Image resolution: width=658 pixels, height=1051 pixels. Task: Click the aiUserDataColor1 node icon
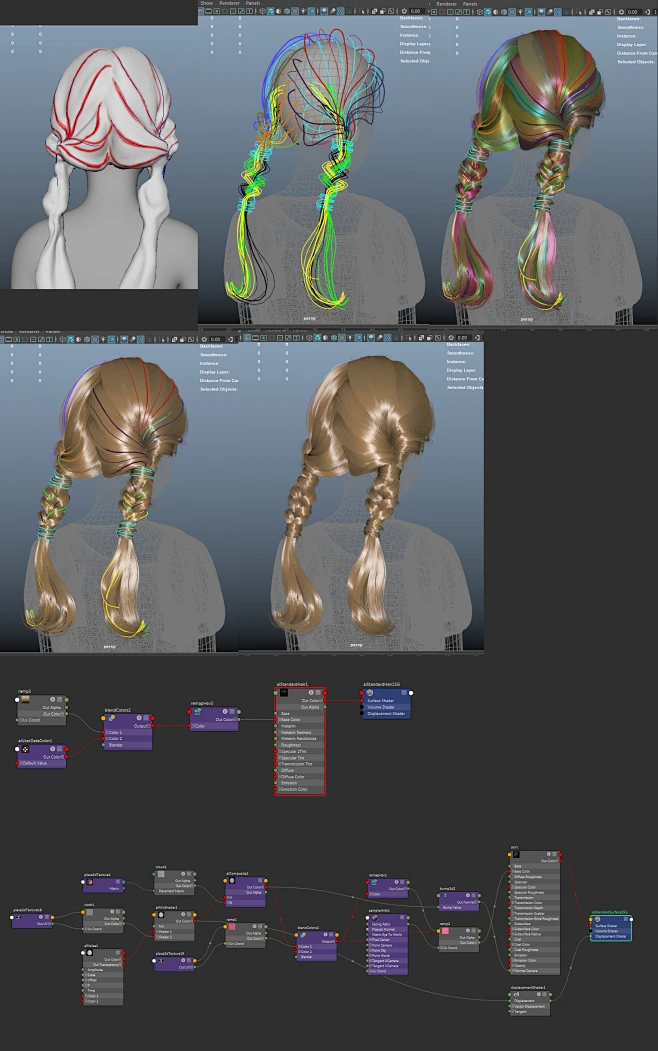point(23,748)
